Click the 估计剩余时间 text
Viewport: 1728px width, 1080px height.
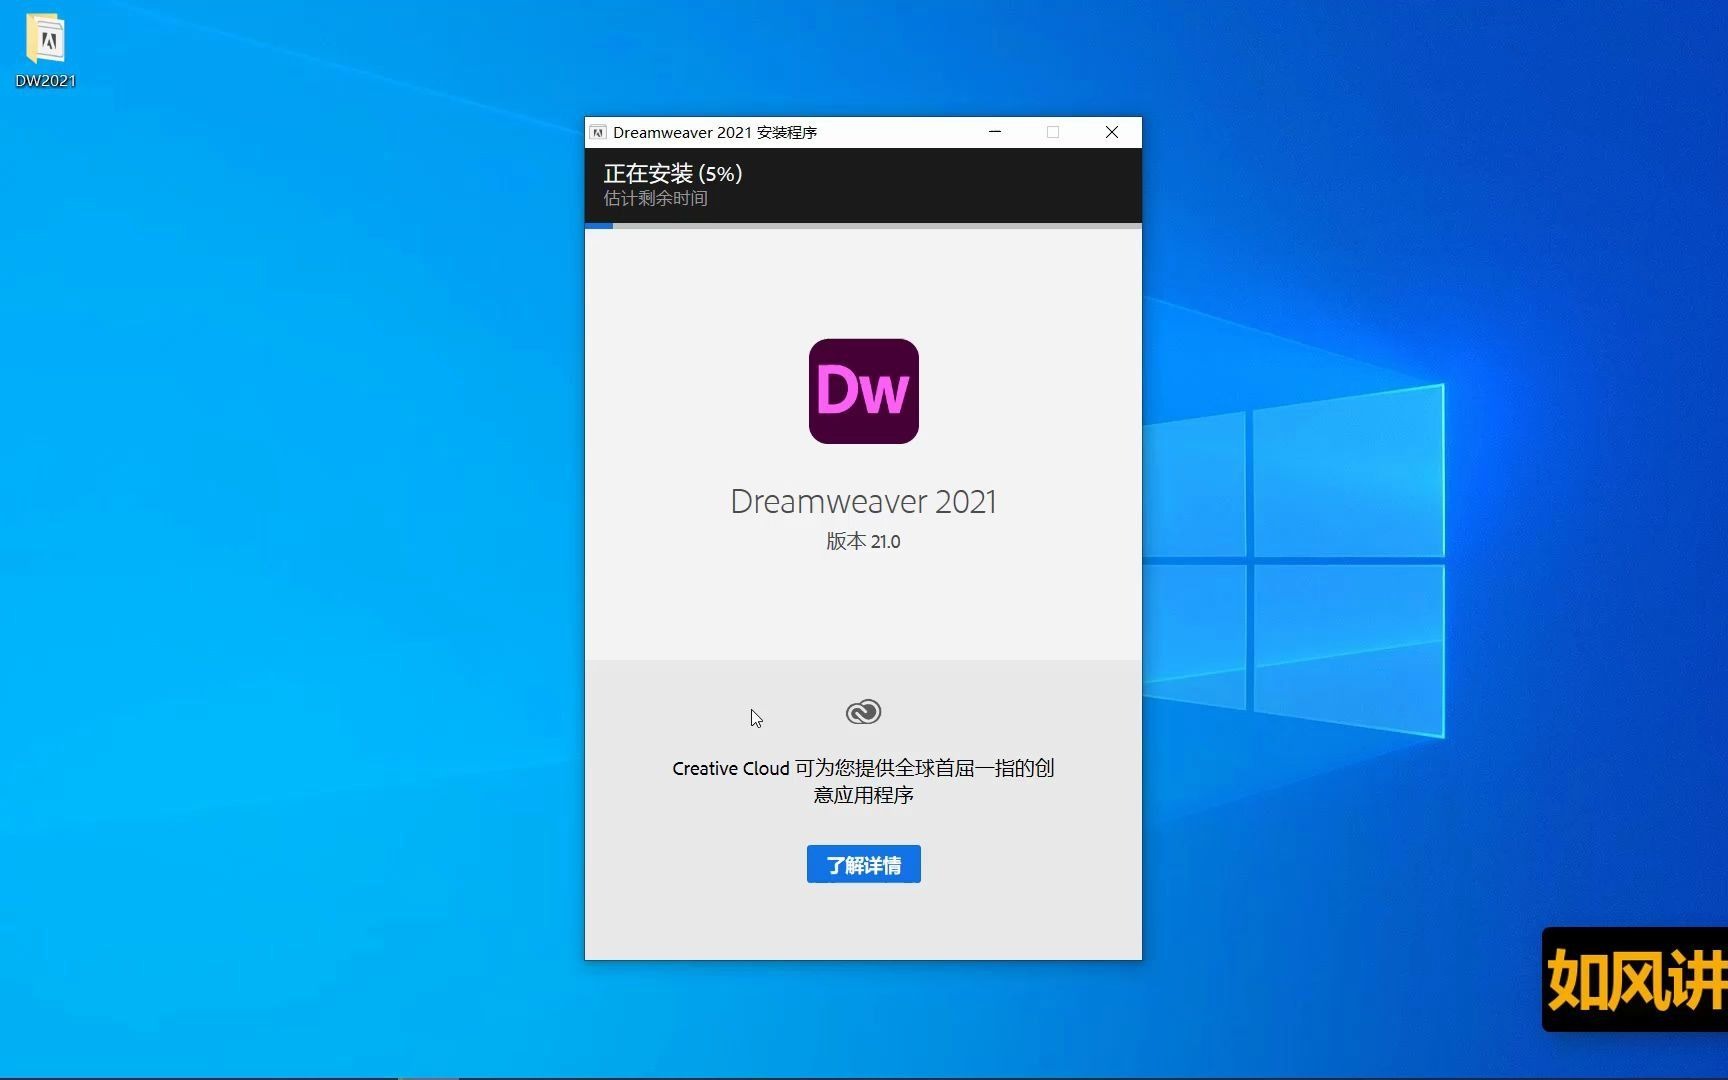(656, 198)
